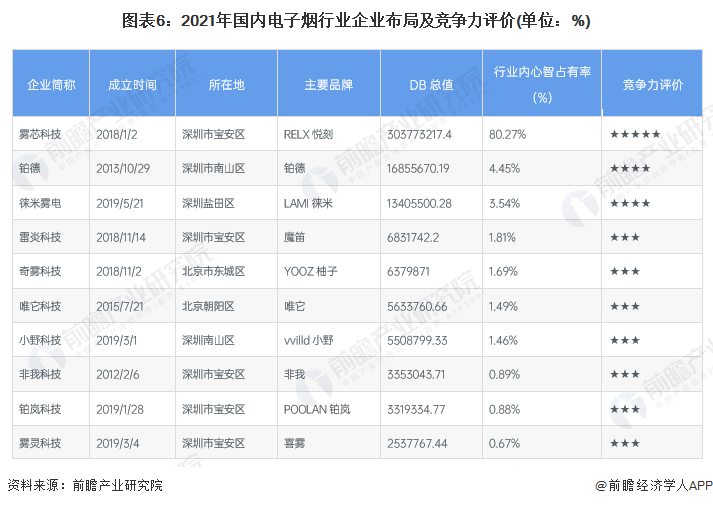
Task: Click the 竞争力评价 column header
Action: tap(652, 85)
